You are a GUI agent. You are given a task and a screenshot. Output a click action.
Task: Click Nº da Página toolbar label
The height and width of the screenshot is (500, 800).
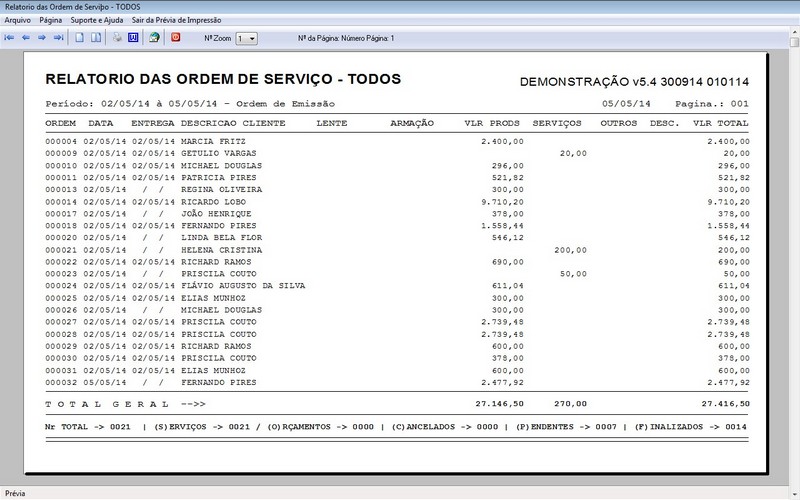[x=346, y=38]
